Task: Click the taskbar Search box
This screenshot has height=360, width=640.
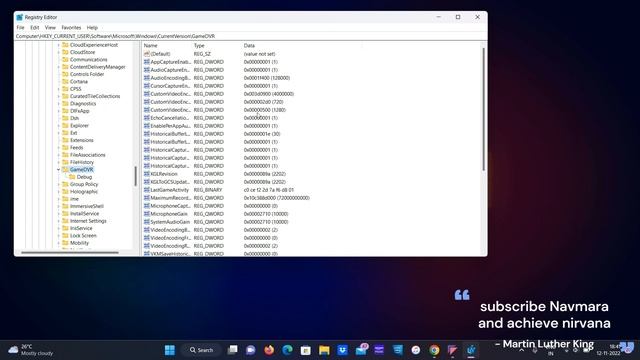Action: (x=202, y=350)
